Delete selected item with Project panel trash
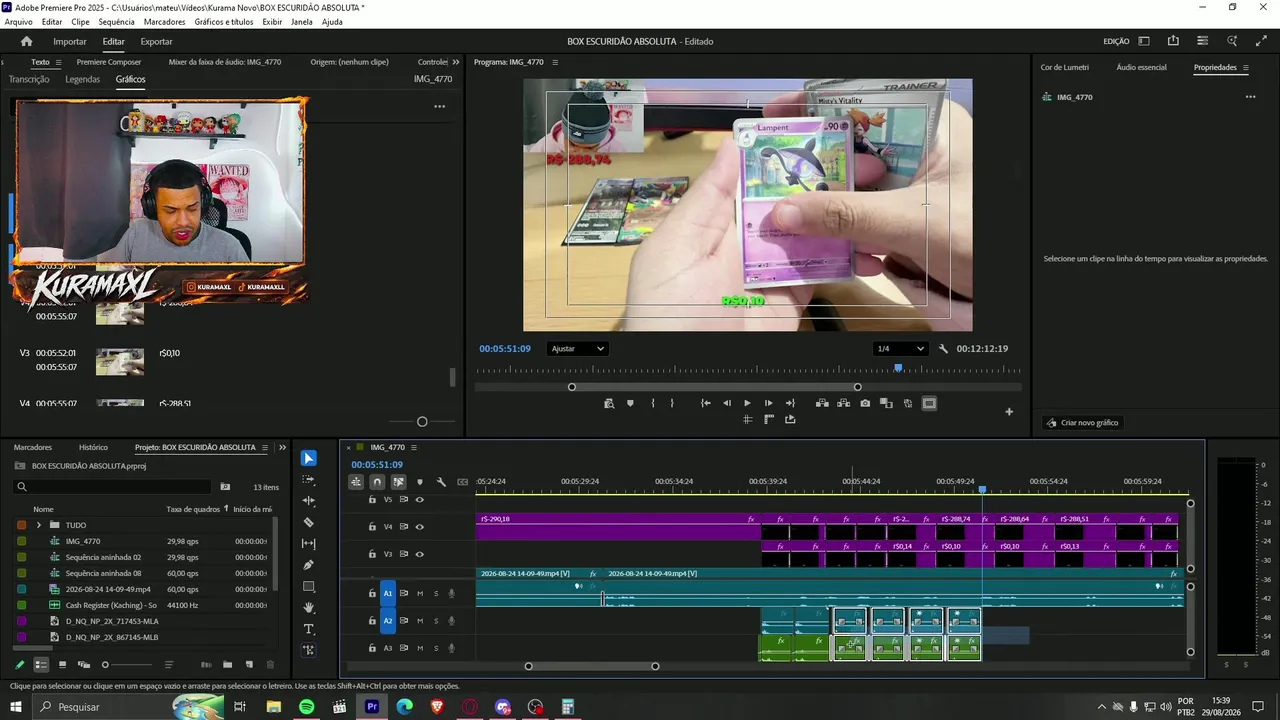 pos(269,664)
